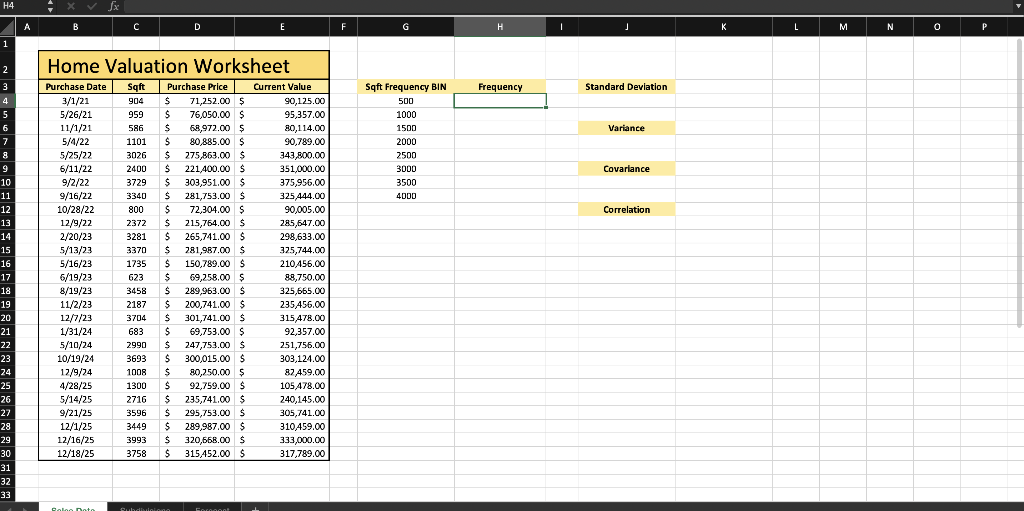Open the Name Box dropdown arrows

click(x=50, y=6)
